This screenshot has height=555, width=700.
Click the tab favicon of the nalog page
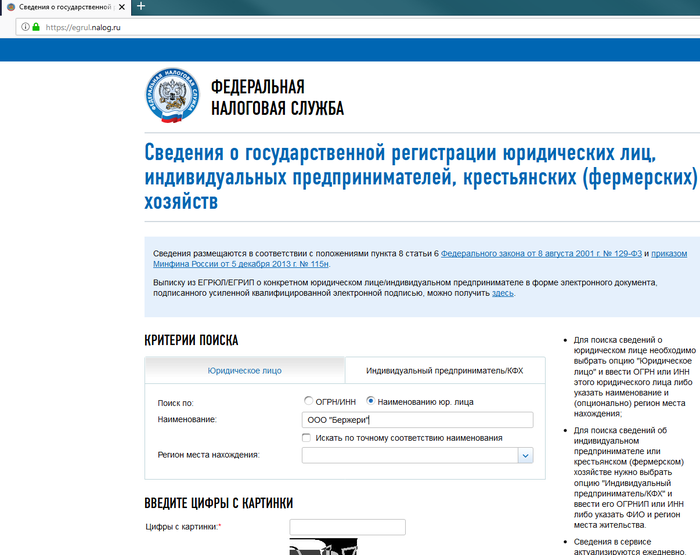pos(9,6)
